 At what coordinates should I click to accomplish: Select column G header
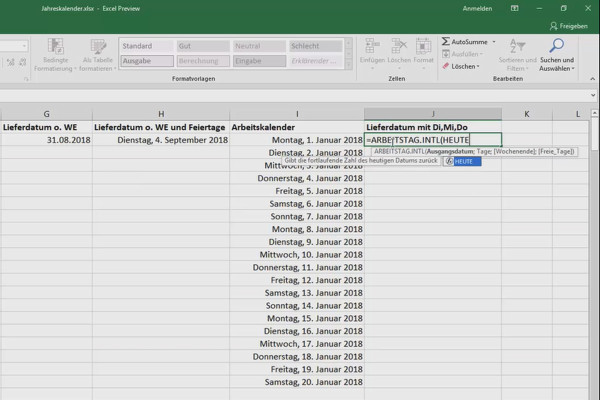pos(46,114)
